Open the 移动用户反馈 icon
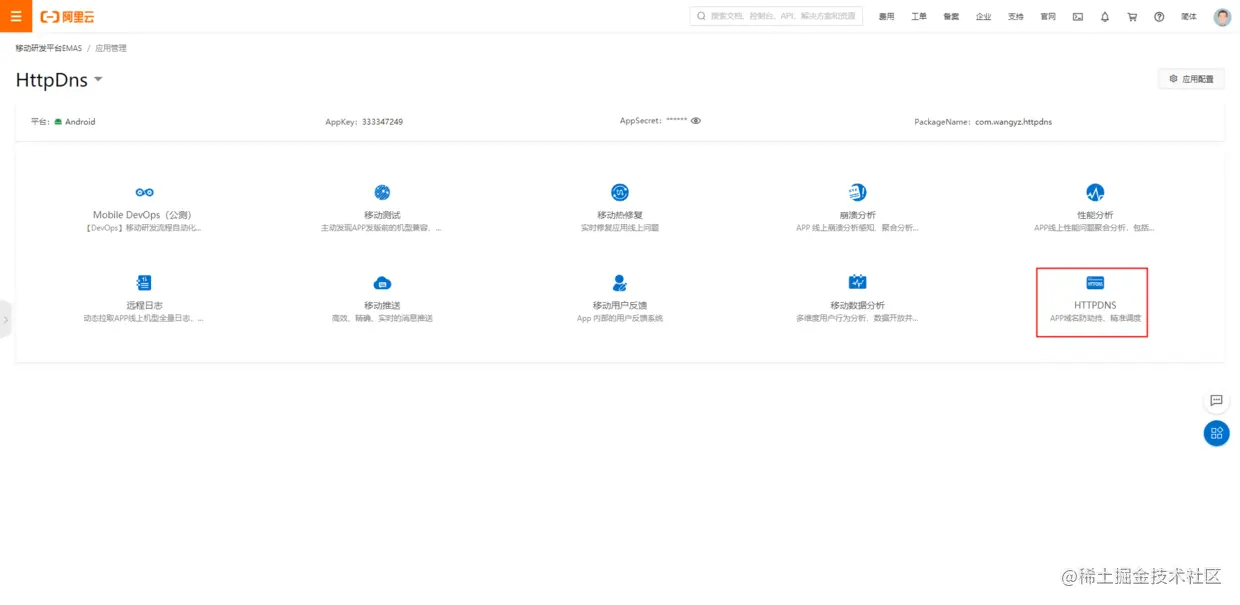Screen dimensions: 1240x605 (620, 283)
